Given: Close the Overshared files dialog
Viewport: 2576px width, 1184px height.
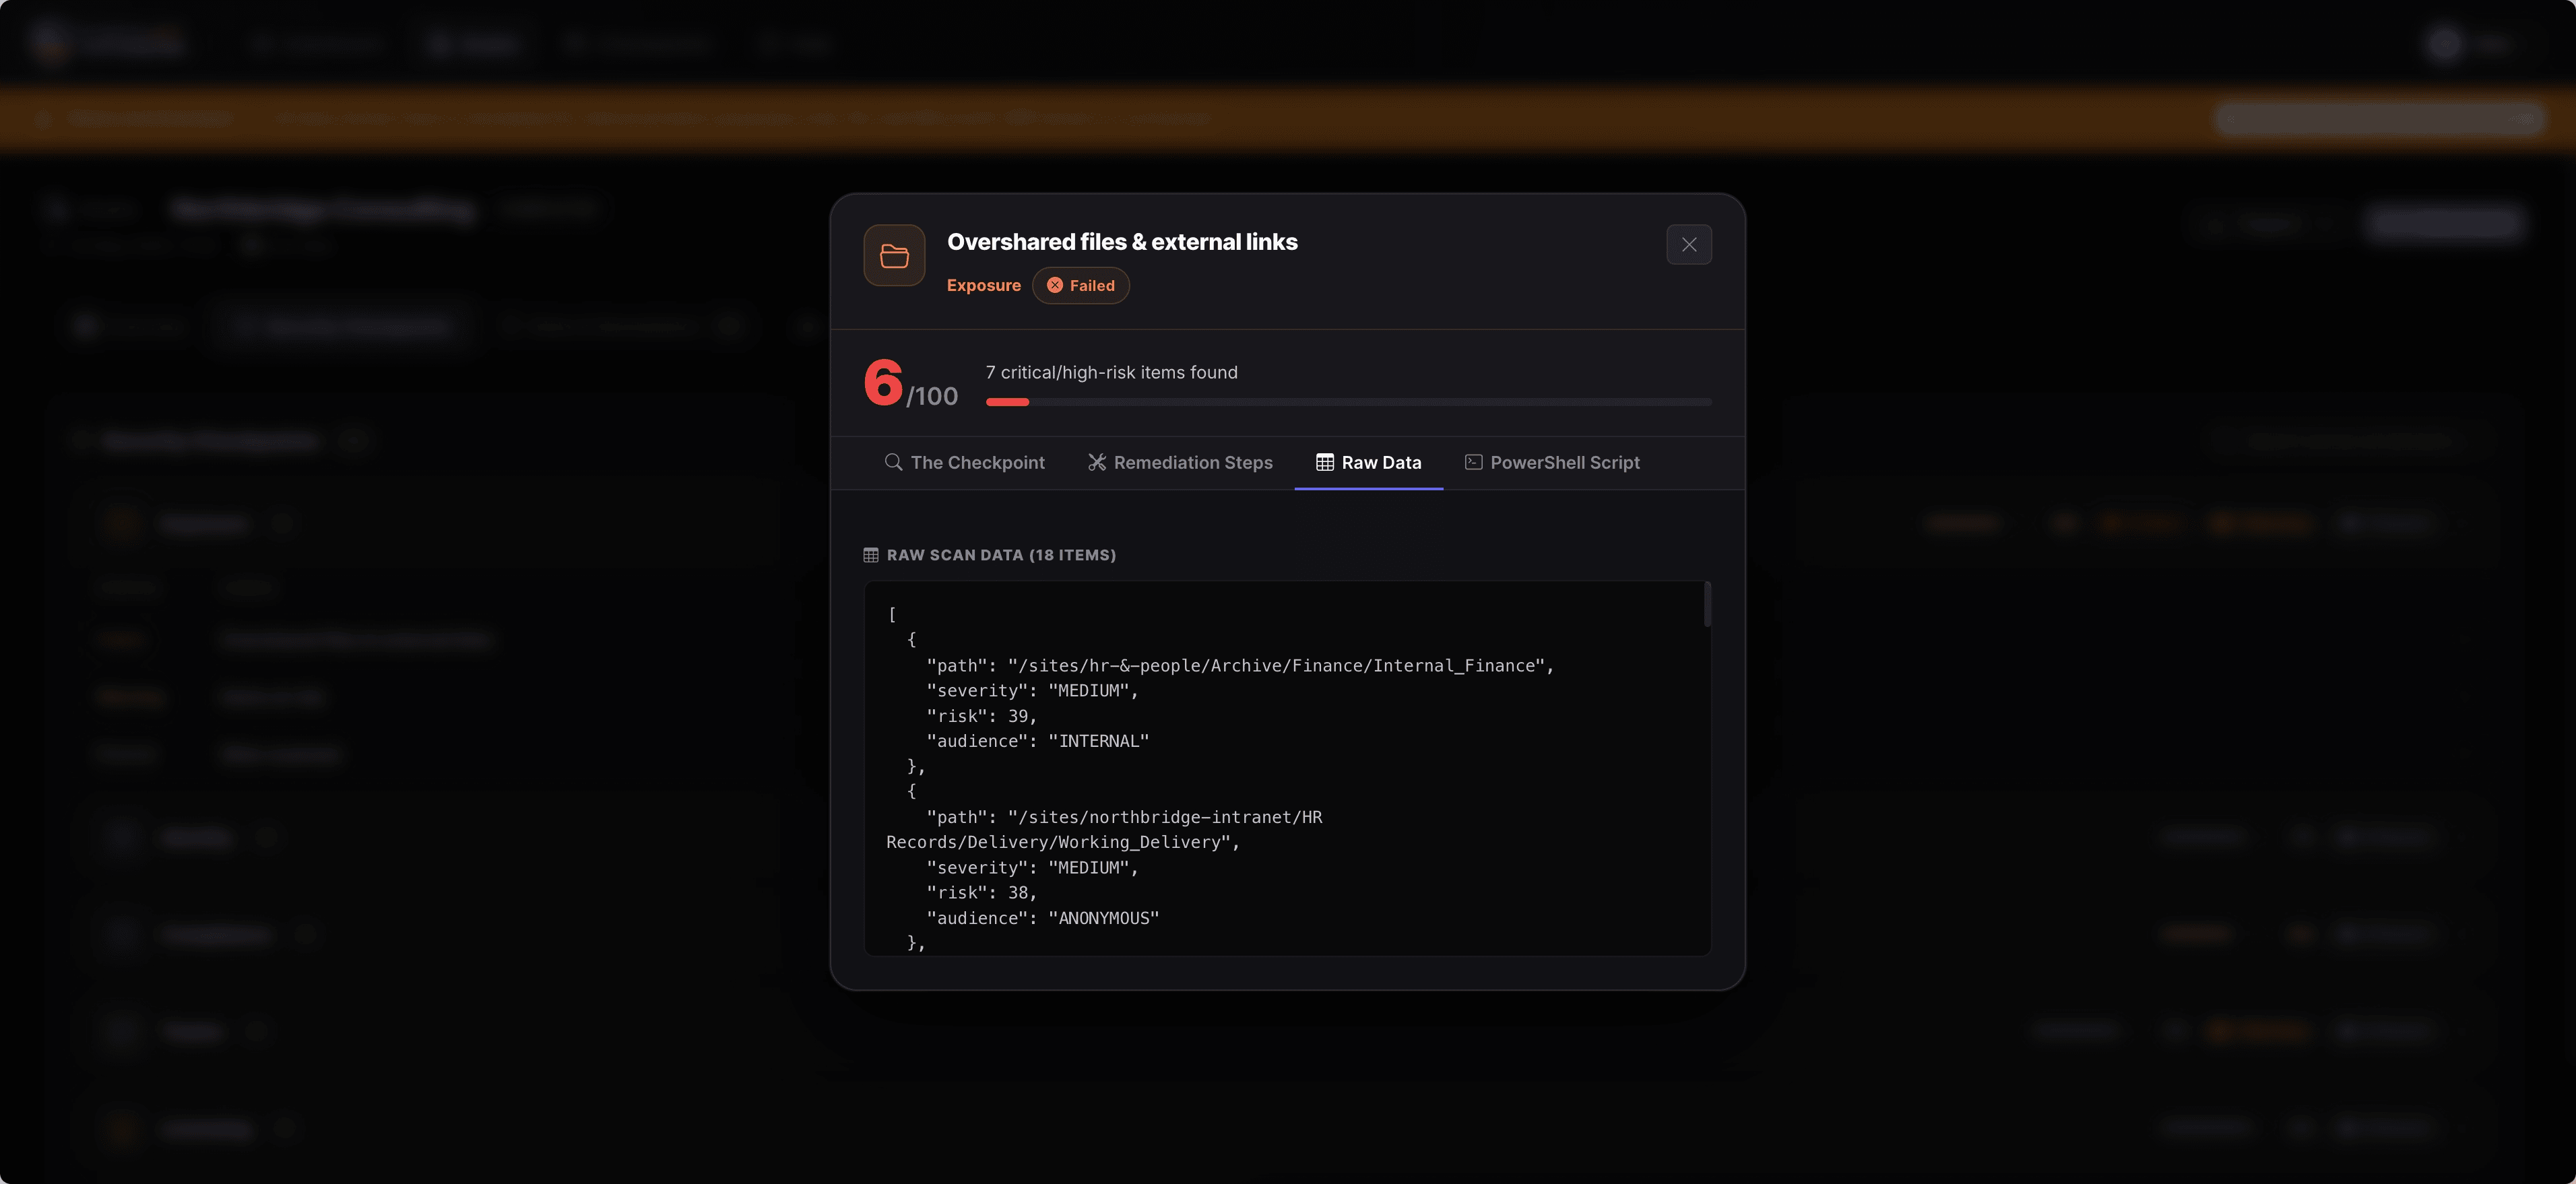Looking at the screenshot, I should [x=1689, y=245].
